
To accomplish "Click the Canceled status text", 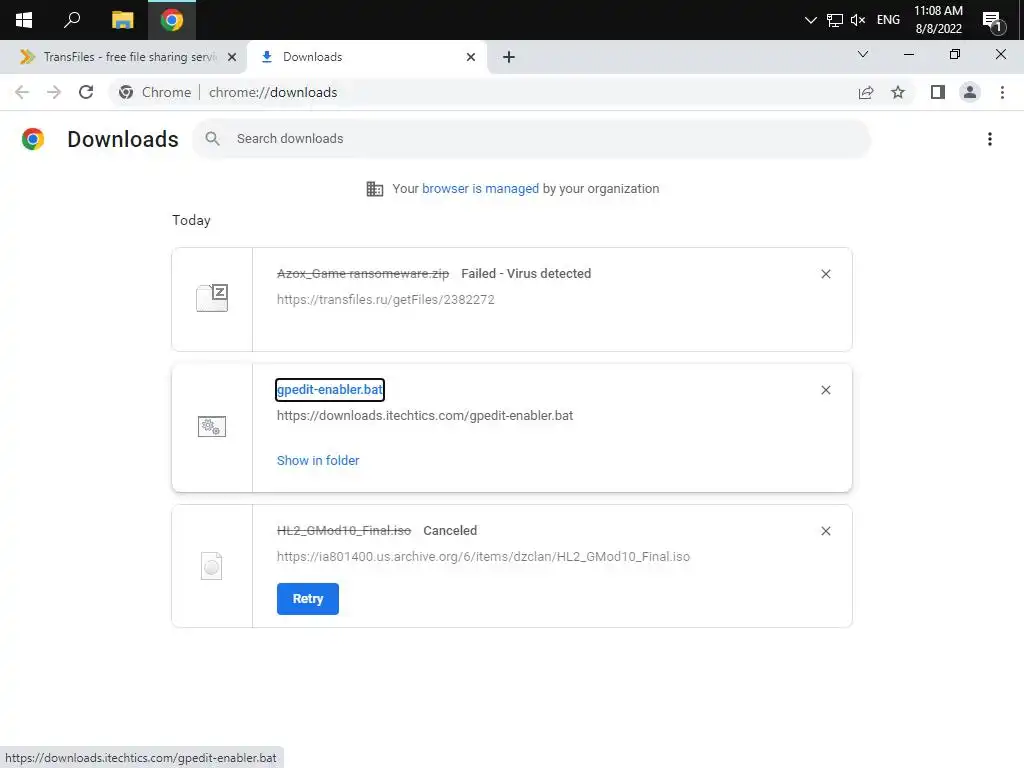I will pyautogui.click(x=450, y=531).
